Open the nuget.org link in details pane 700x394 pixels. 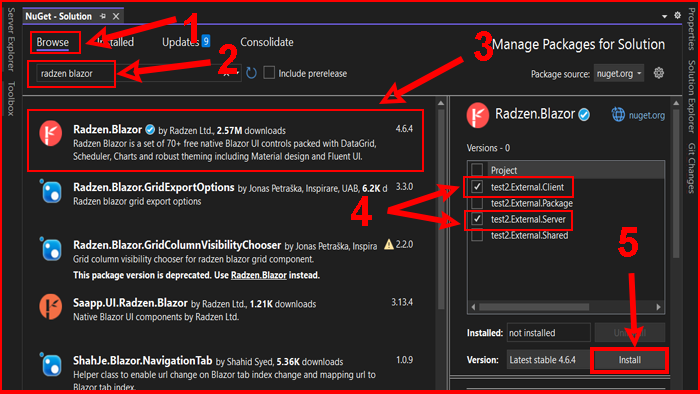(646, 115)
